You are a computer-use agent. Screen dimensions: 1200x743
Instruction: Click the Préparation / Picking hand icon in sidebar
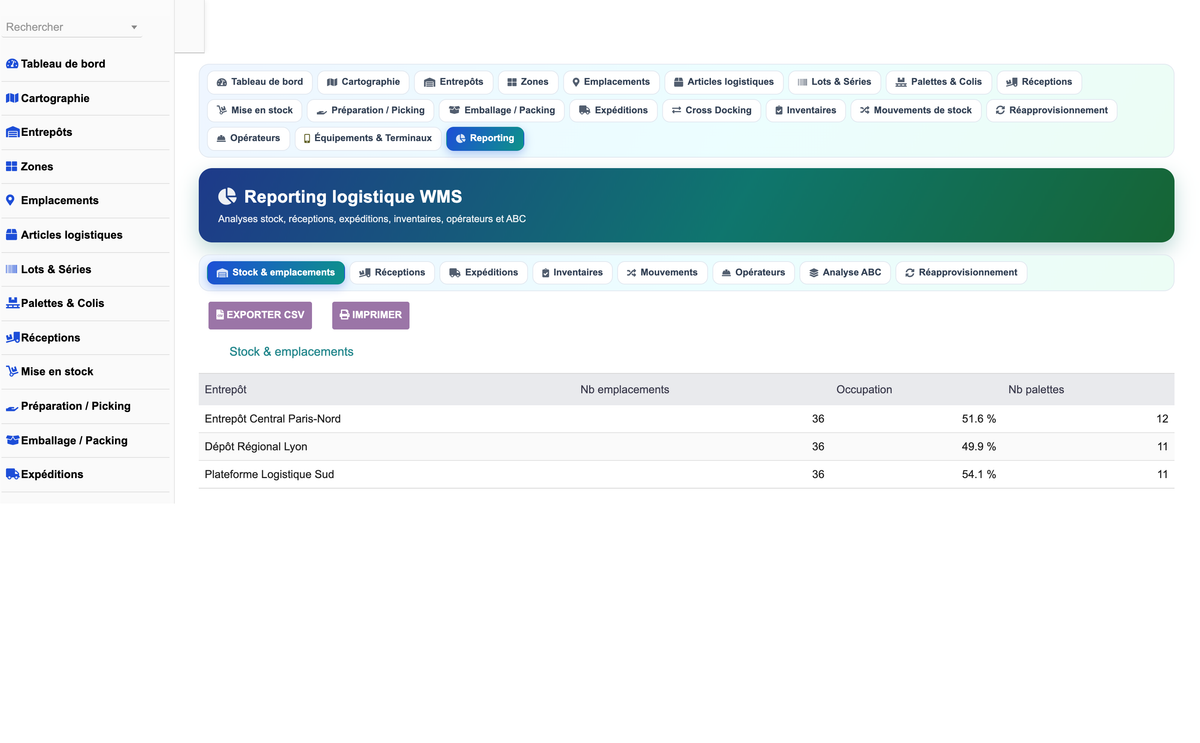[x=12, y=406]
